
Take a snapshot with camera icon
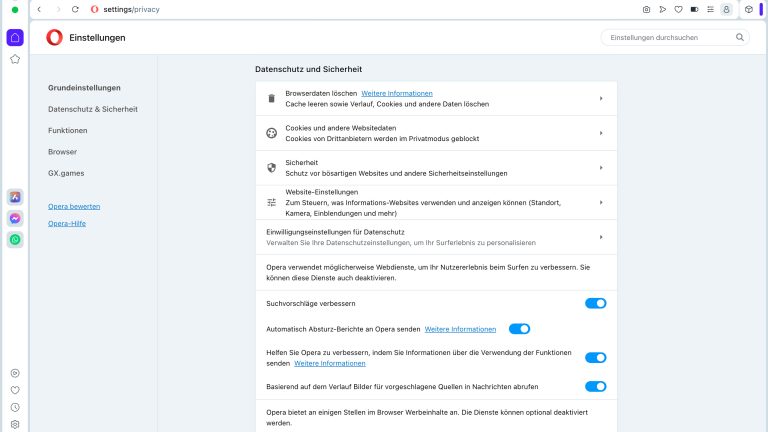[x=647, y=9]
